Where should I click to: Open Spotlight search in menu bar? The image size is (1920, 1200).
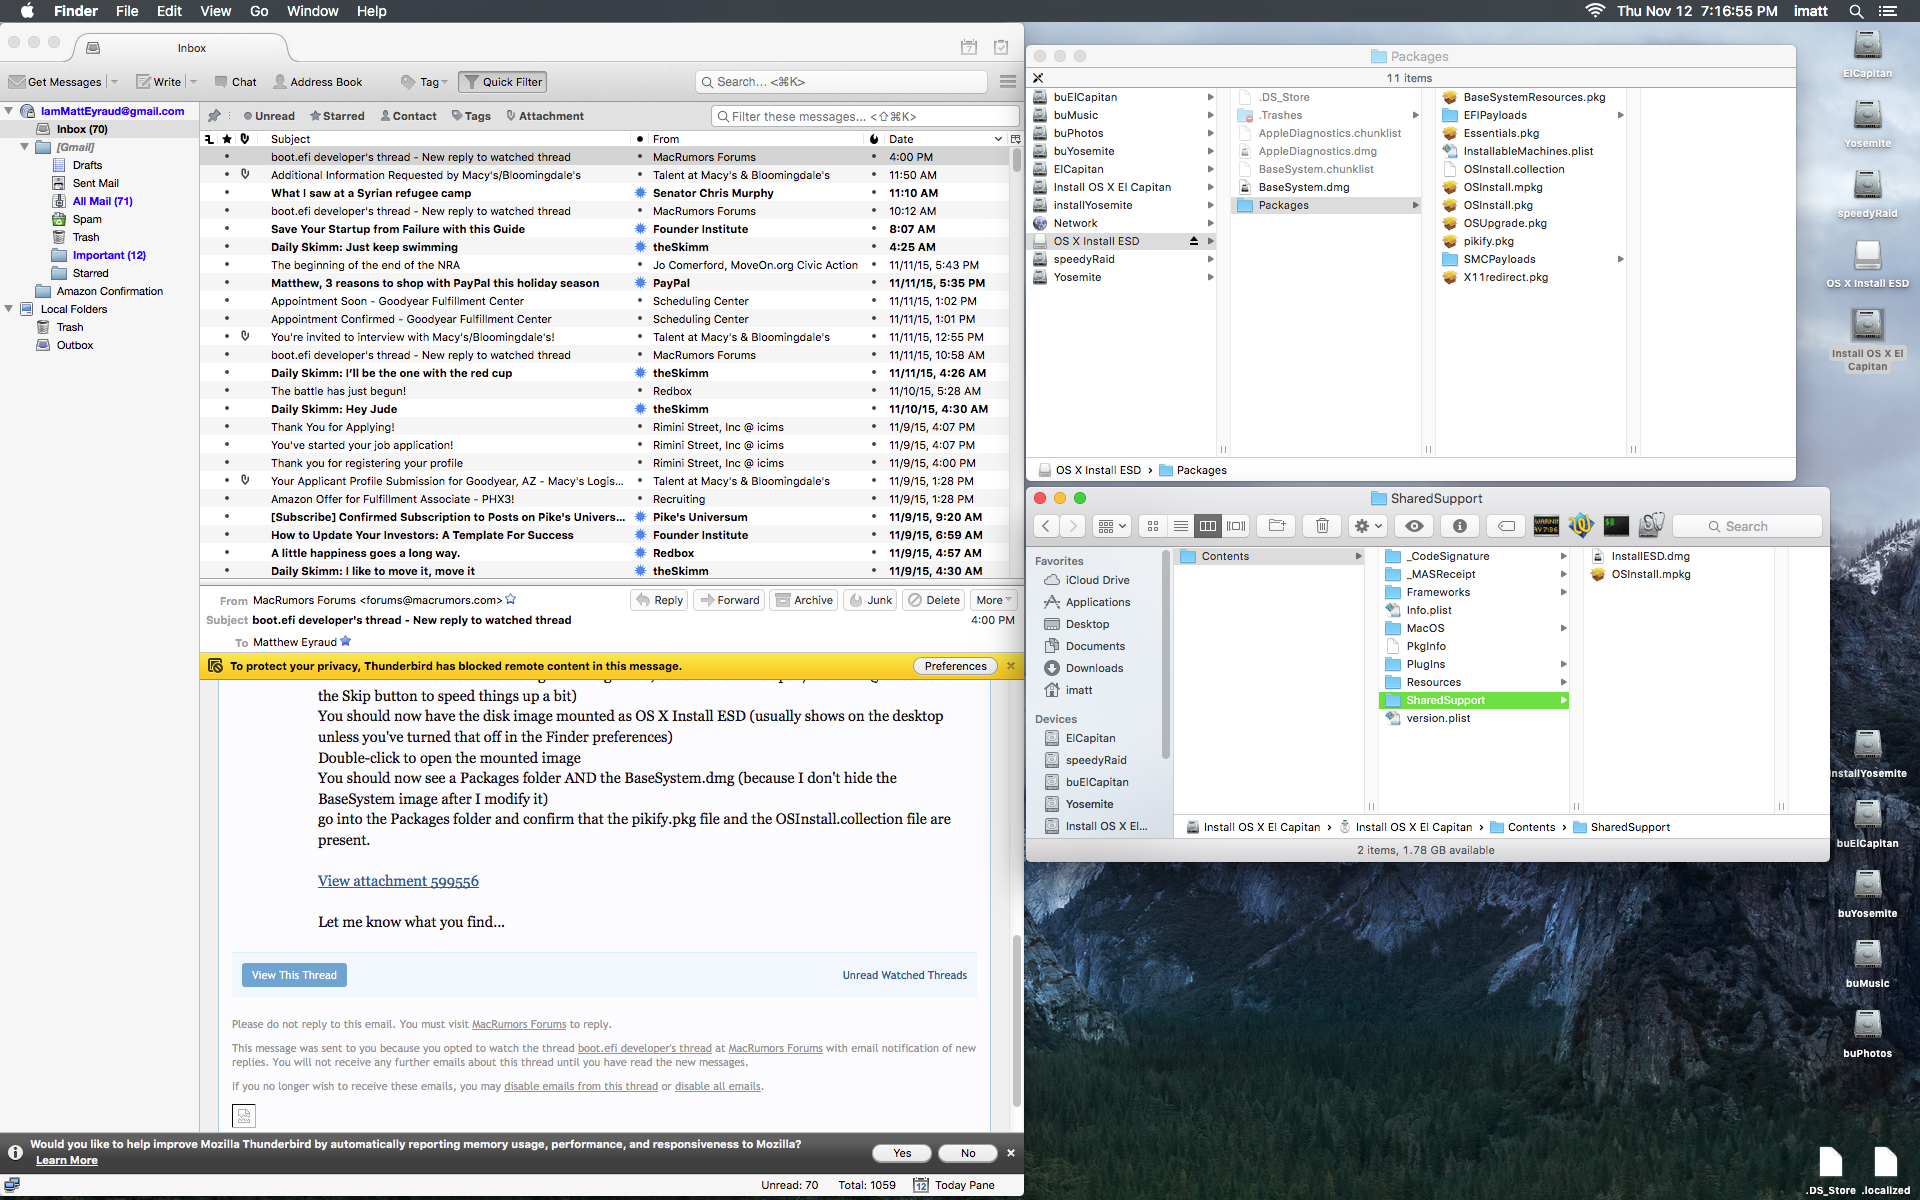(1856, 11)
